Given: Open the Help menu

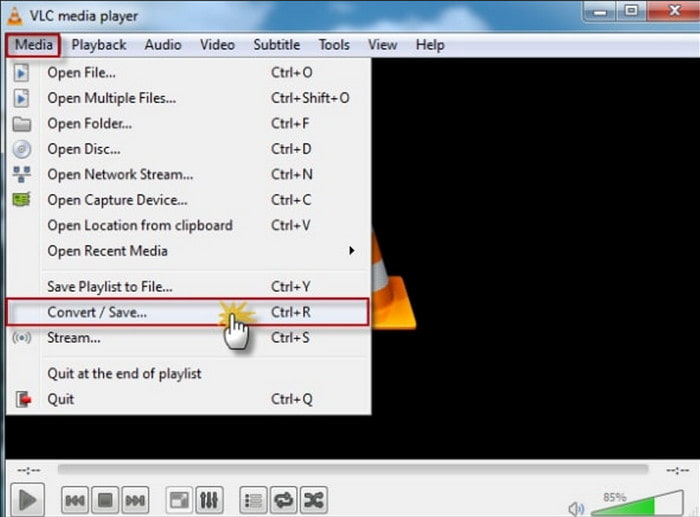Looking at the screenshot, I should point(430,45).
